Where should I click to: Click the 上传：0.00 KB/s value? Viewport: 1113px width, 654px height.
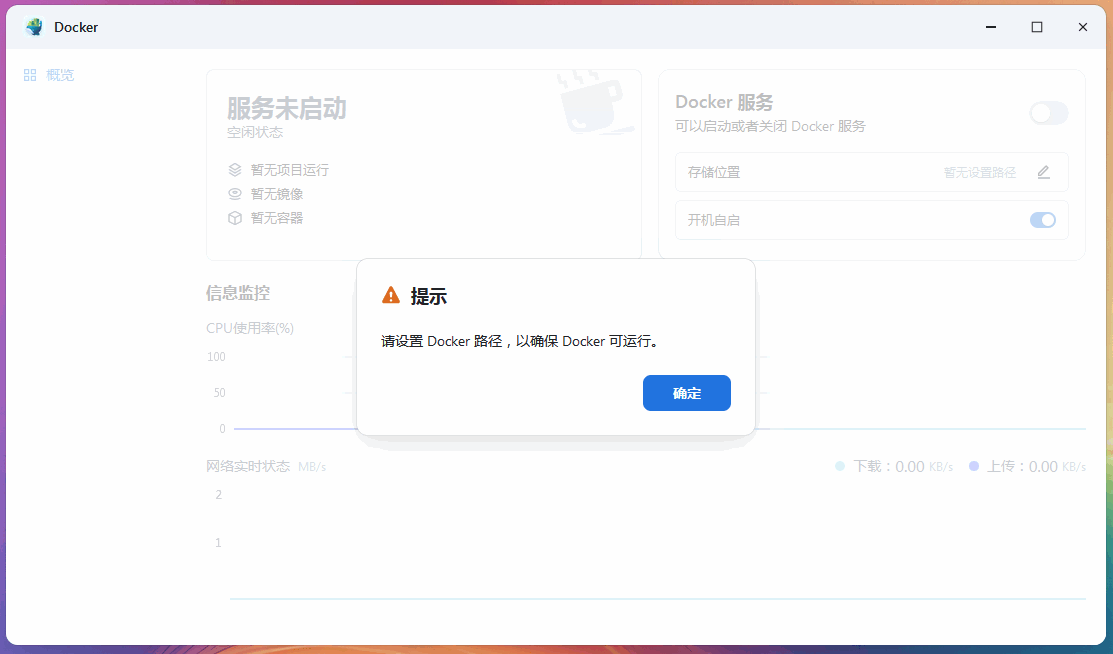[1036, 467]
